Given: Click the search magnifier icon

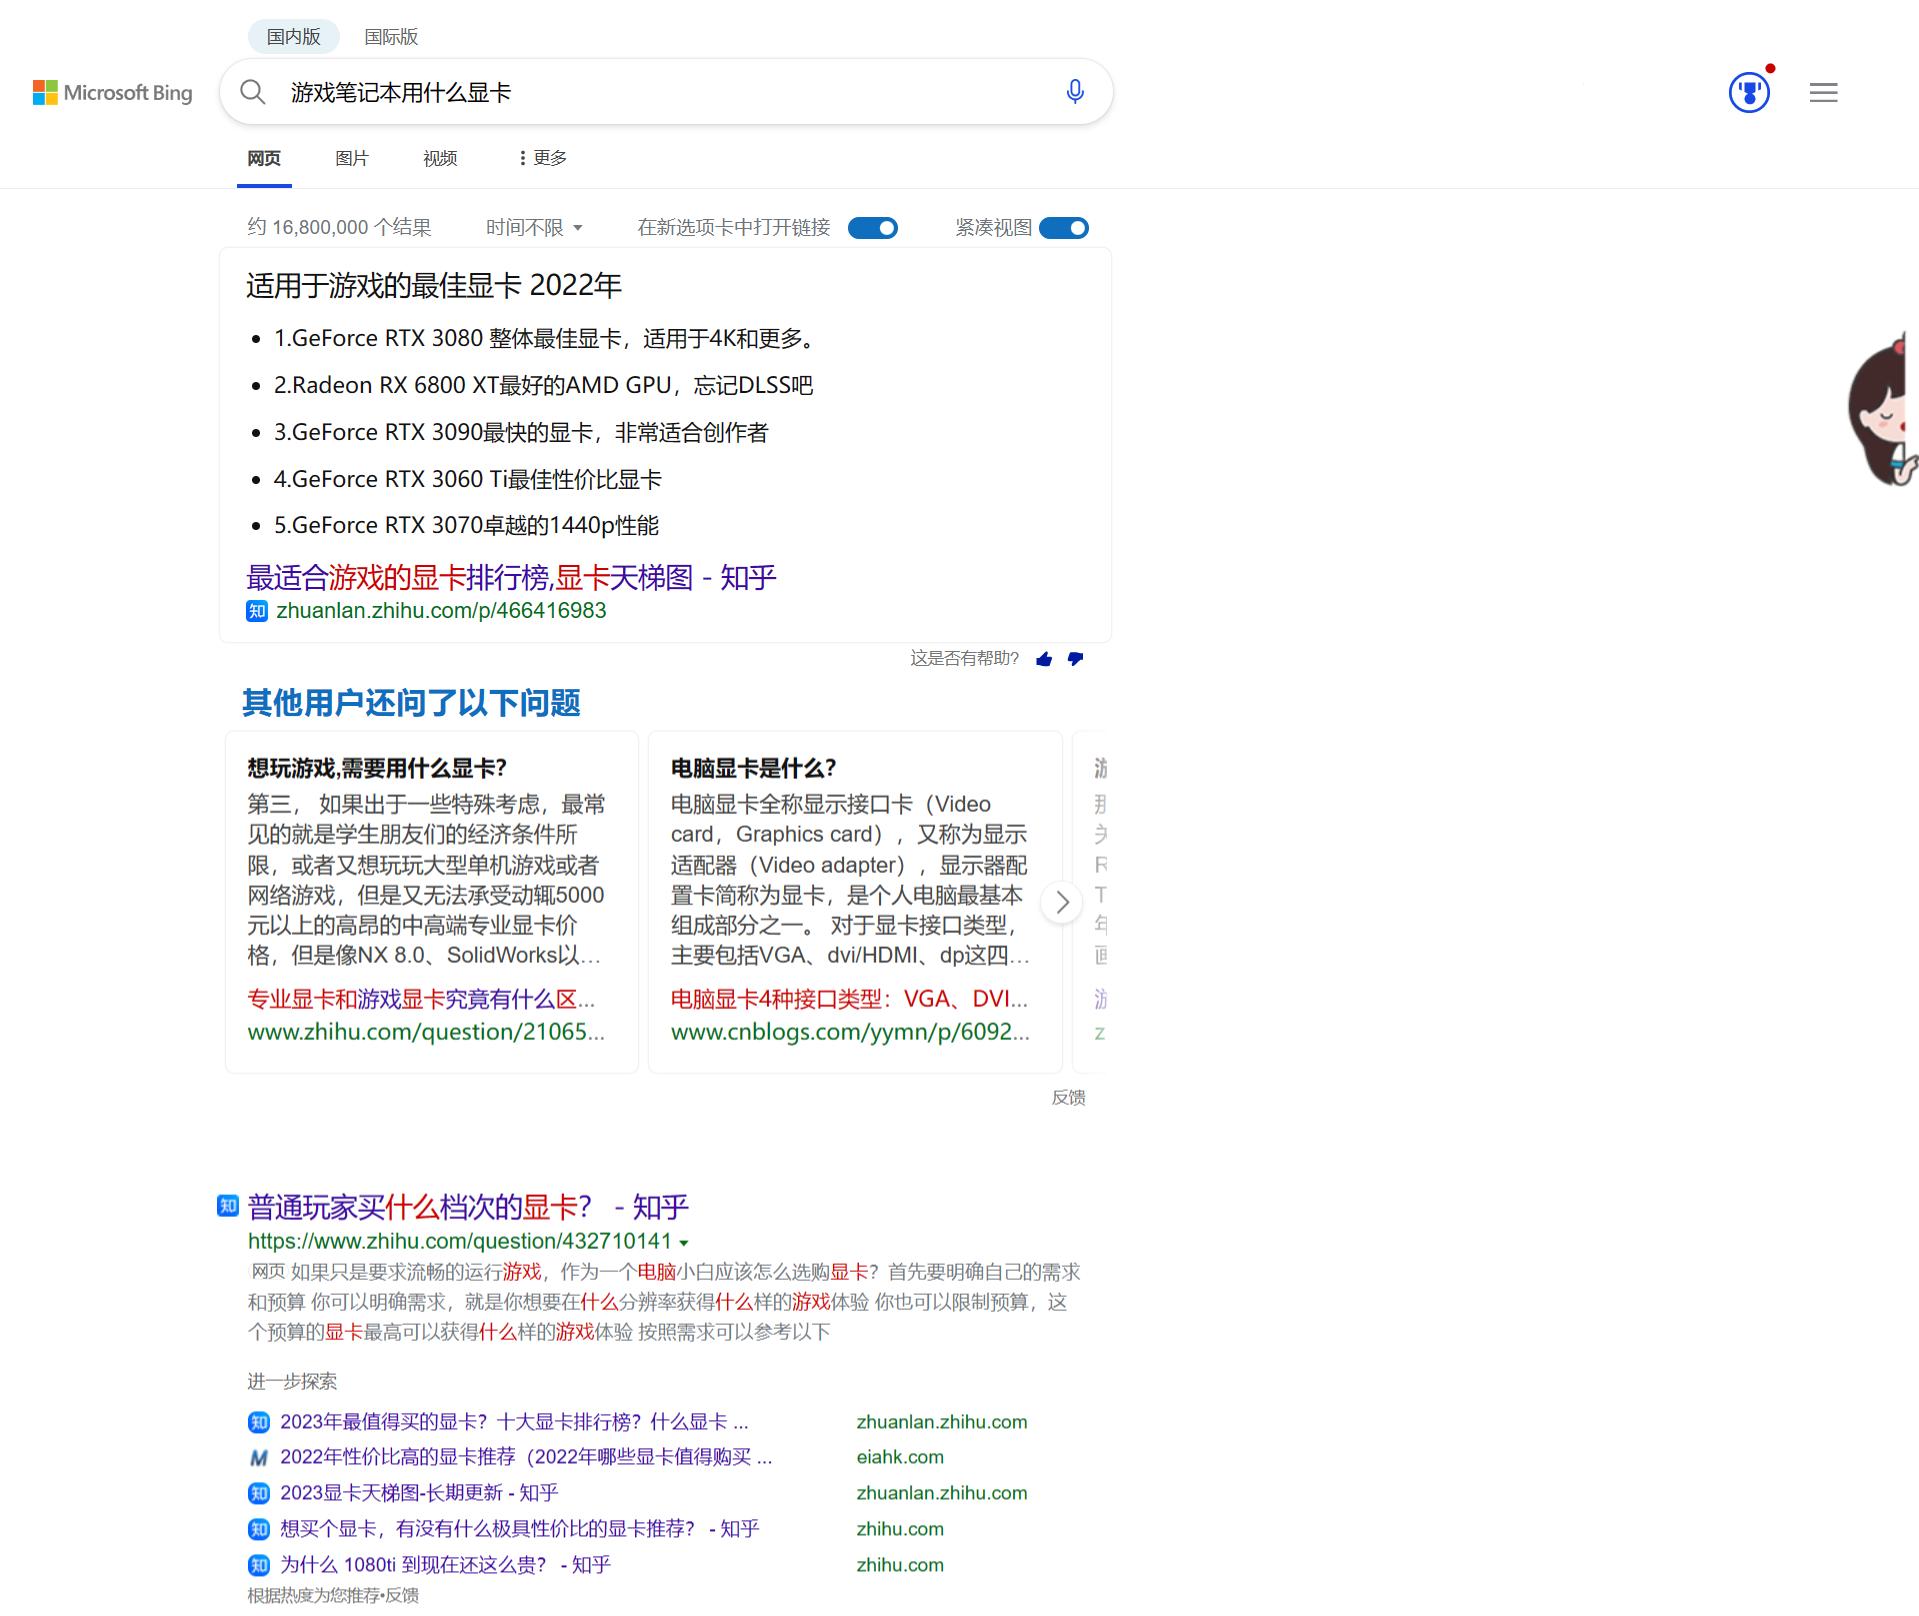Looking at the screenshot, I should tap(252, 91).
